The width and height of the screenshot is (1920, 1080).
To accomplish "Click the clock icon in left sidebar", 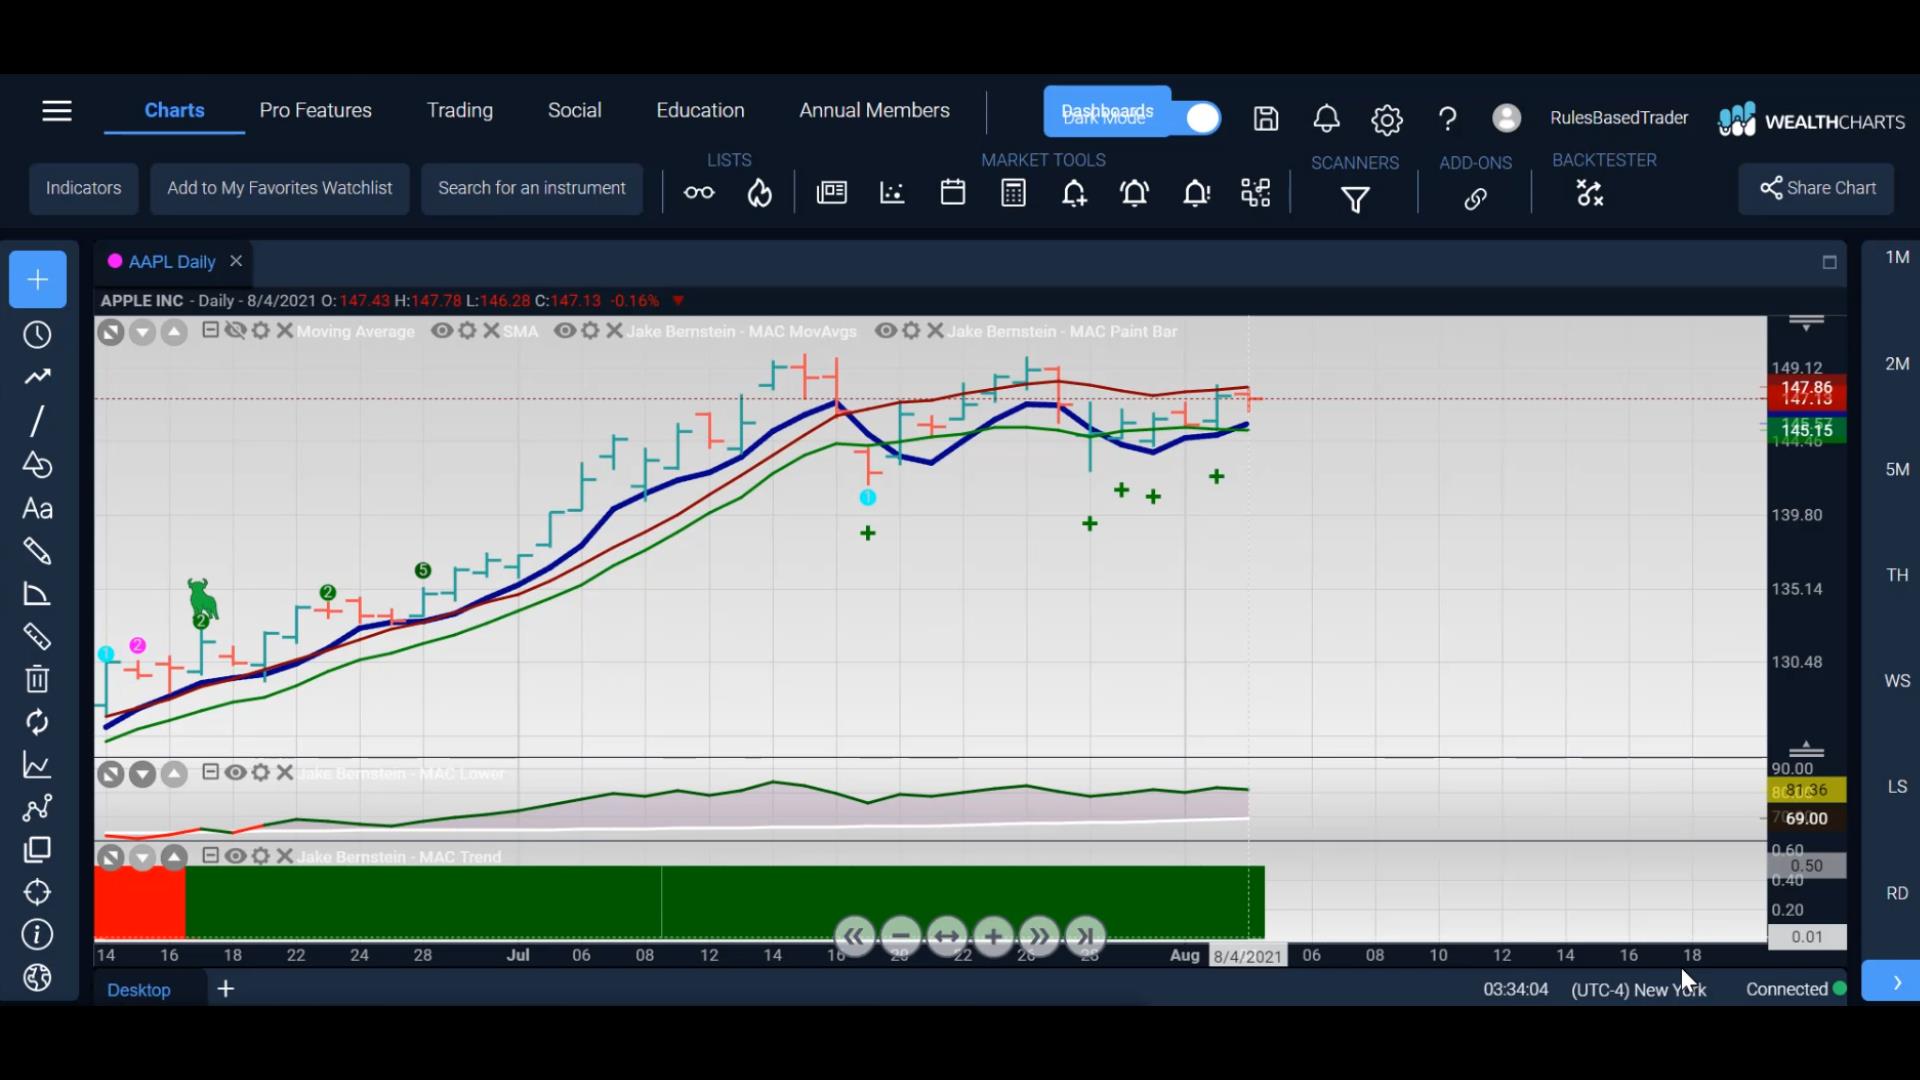I will pyautogui.click(x=37, y=335).
